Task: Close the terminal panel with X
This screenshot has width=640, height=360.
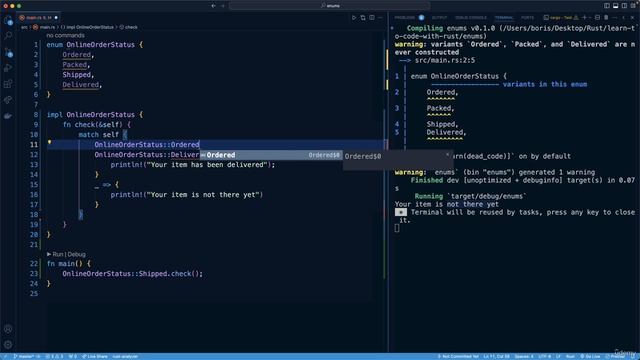Action: [x=632, y=18]
